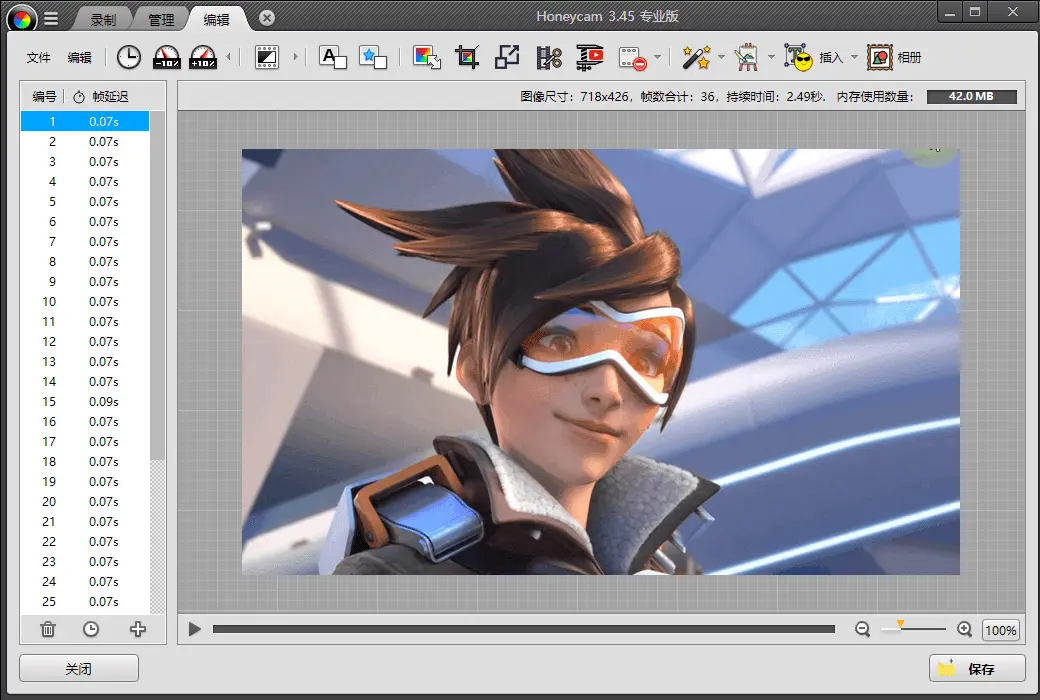Add text with the A tool
This screenshot has height=700, width=1040.
[333, 57]
